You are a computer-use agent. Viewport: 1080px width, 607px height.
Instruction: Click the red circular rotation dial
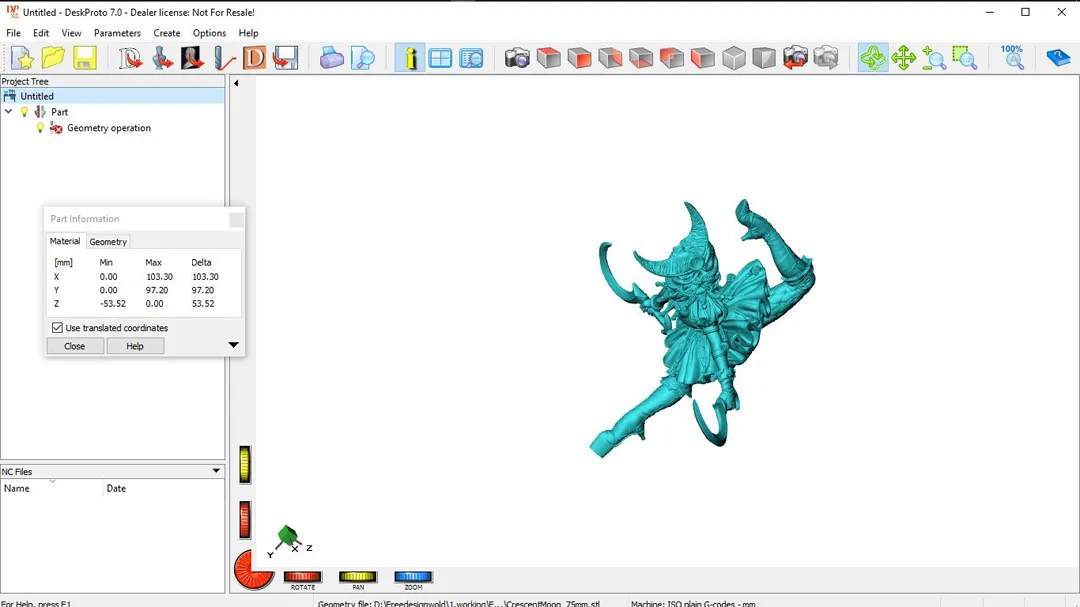click(x=253, y=570)
